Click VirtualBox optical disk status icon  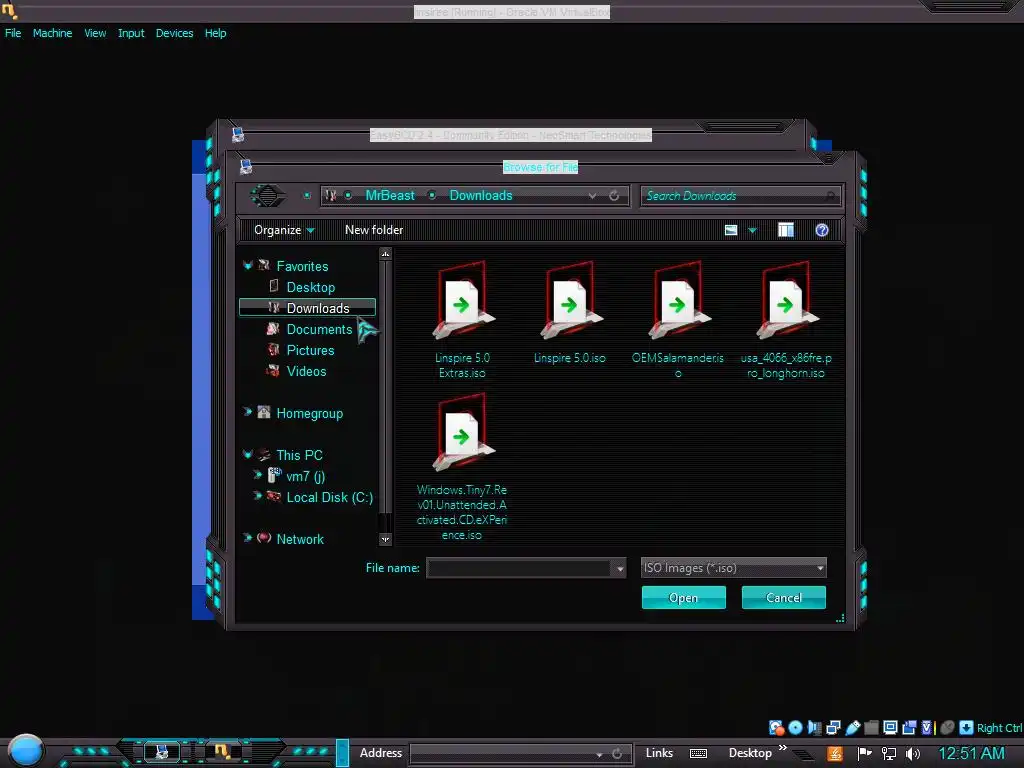(x=795, y=728)
